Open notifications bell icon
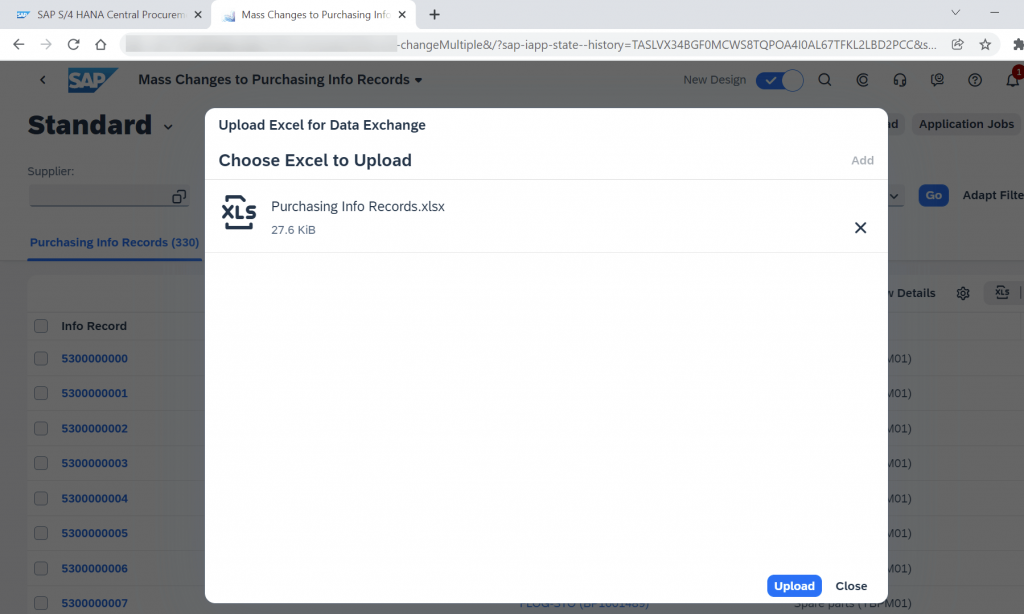The image size is (1024, 614). (1012, 80)
